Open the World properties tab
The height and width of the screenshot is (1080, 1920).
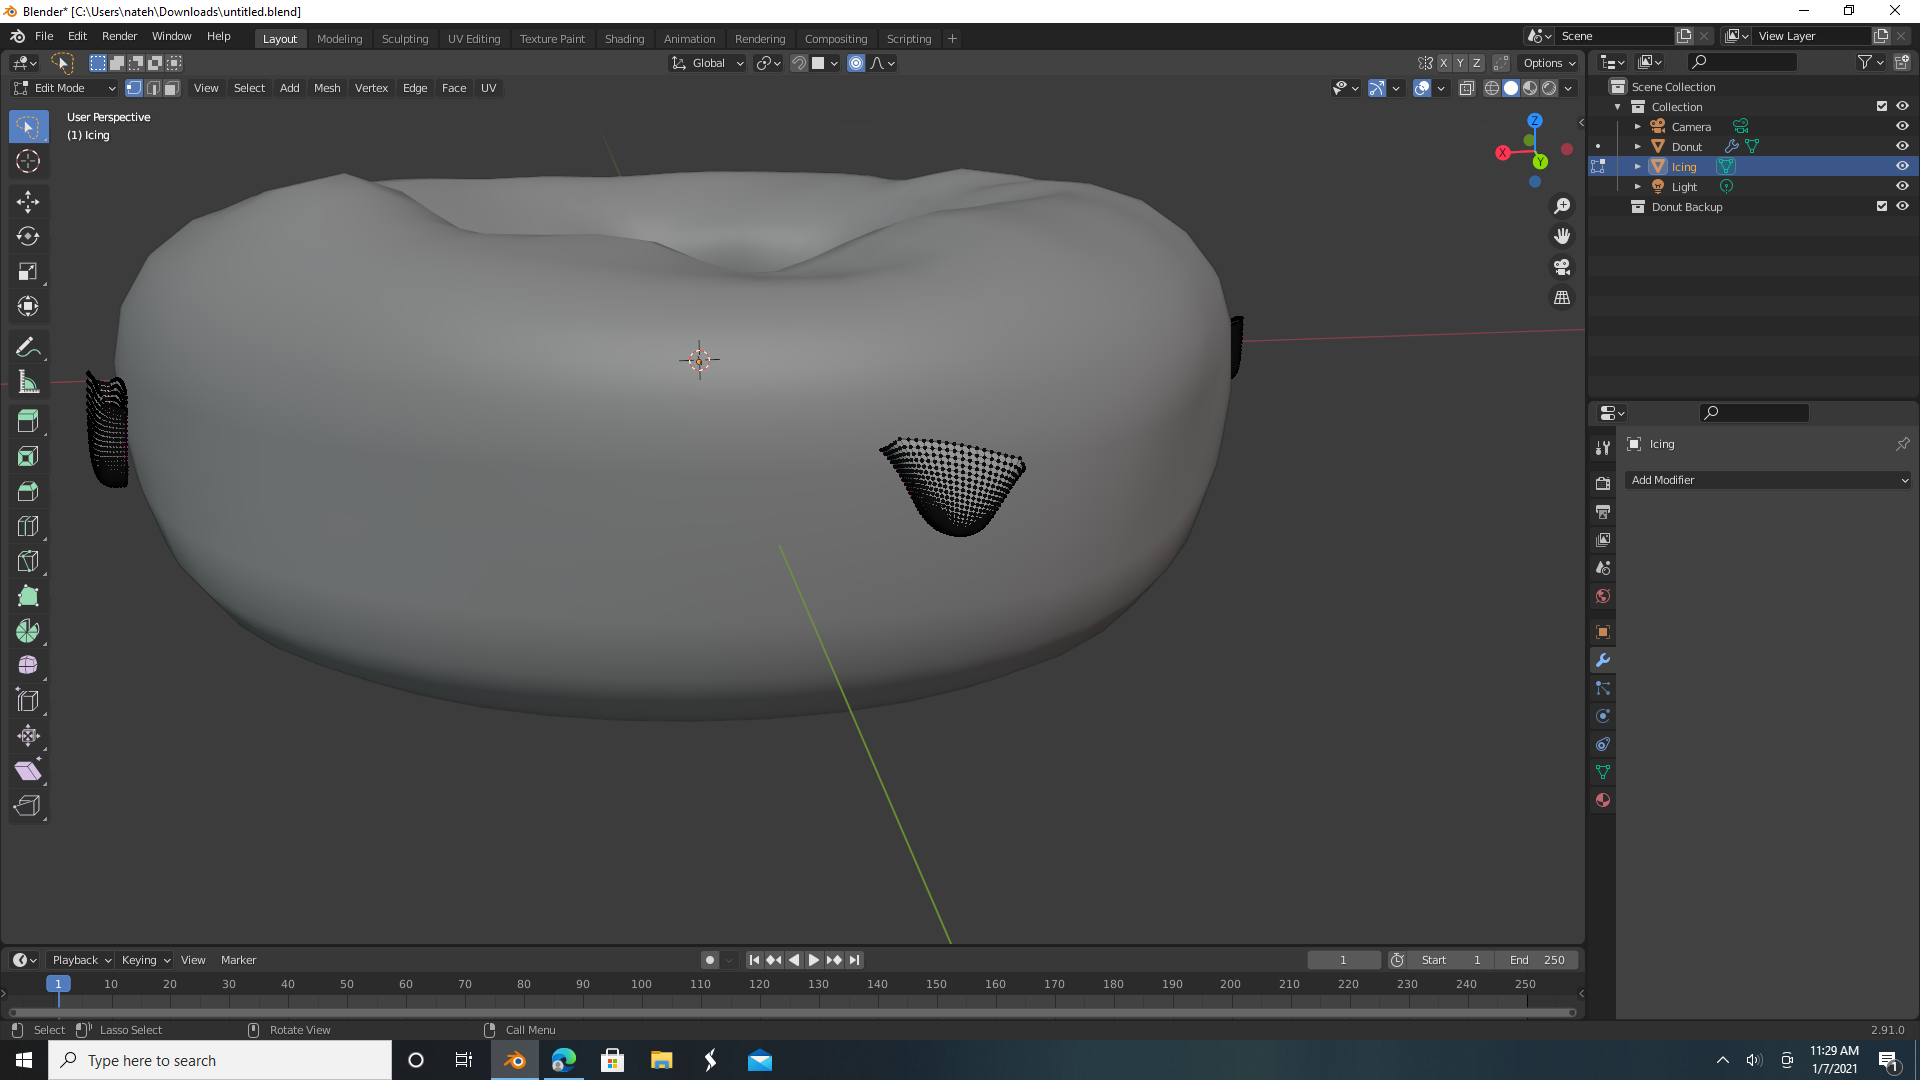(1603, 597)
